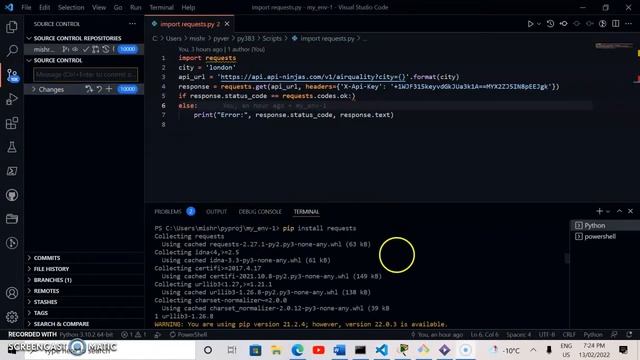Add a new terminal with plus icon
The width and height of the screenshot is (640, 360).
point(599,211)
